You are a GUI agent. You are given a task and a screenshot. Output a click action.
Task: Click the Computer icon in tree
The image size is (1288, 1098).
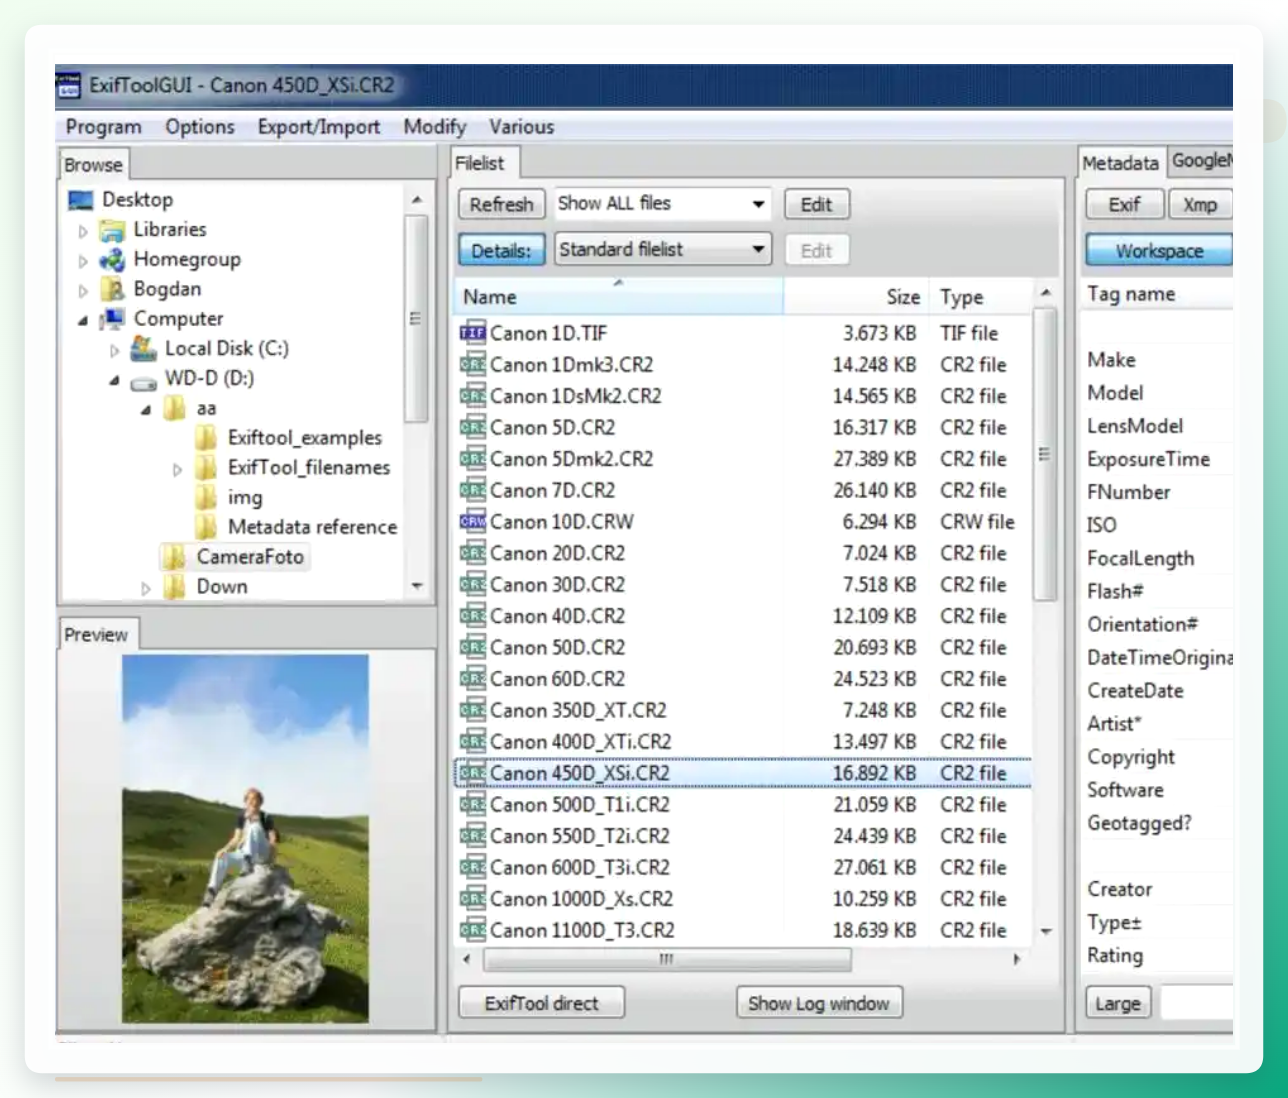click(x=113, y=319)
